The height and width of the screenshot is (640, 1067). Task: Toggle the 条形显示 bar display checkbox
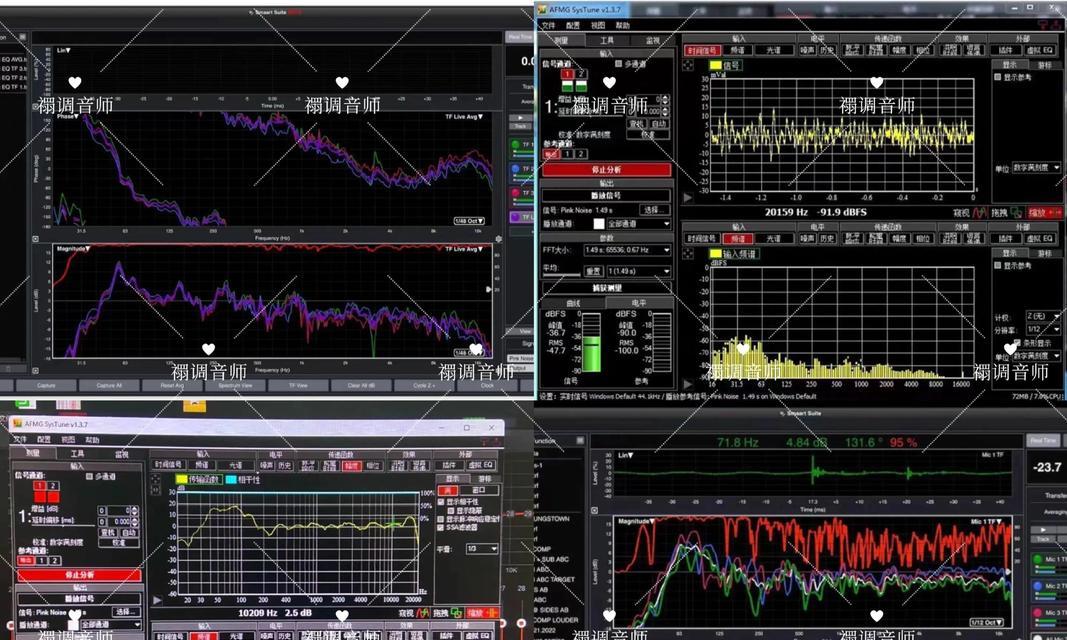[1017, 343]
